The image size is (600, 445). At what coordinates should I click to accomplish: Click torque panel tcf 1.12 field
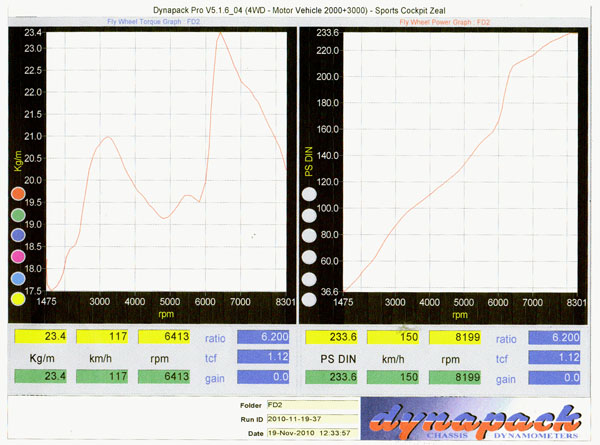tap(263, 357)
